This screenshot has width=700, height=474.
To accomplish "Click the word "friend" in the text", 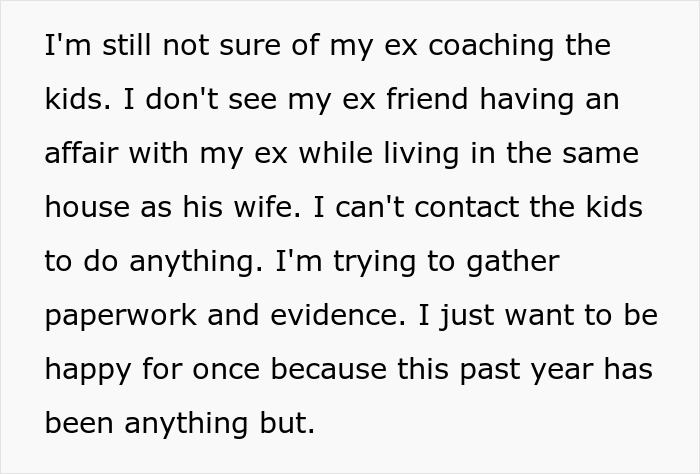I will [376, 100].
